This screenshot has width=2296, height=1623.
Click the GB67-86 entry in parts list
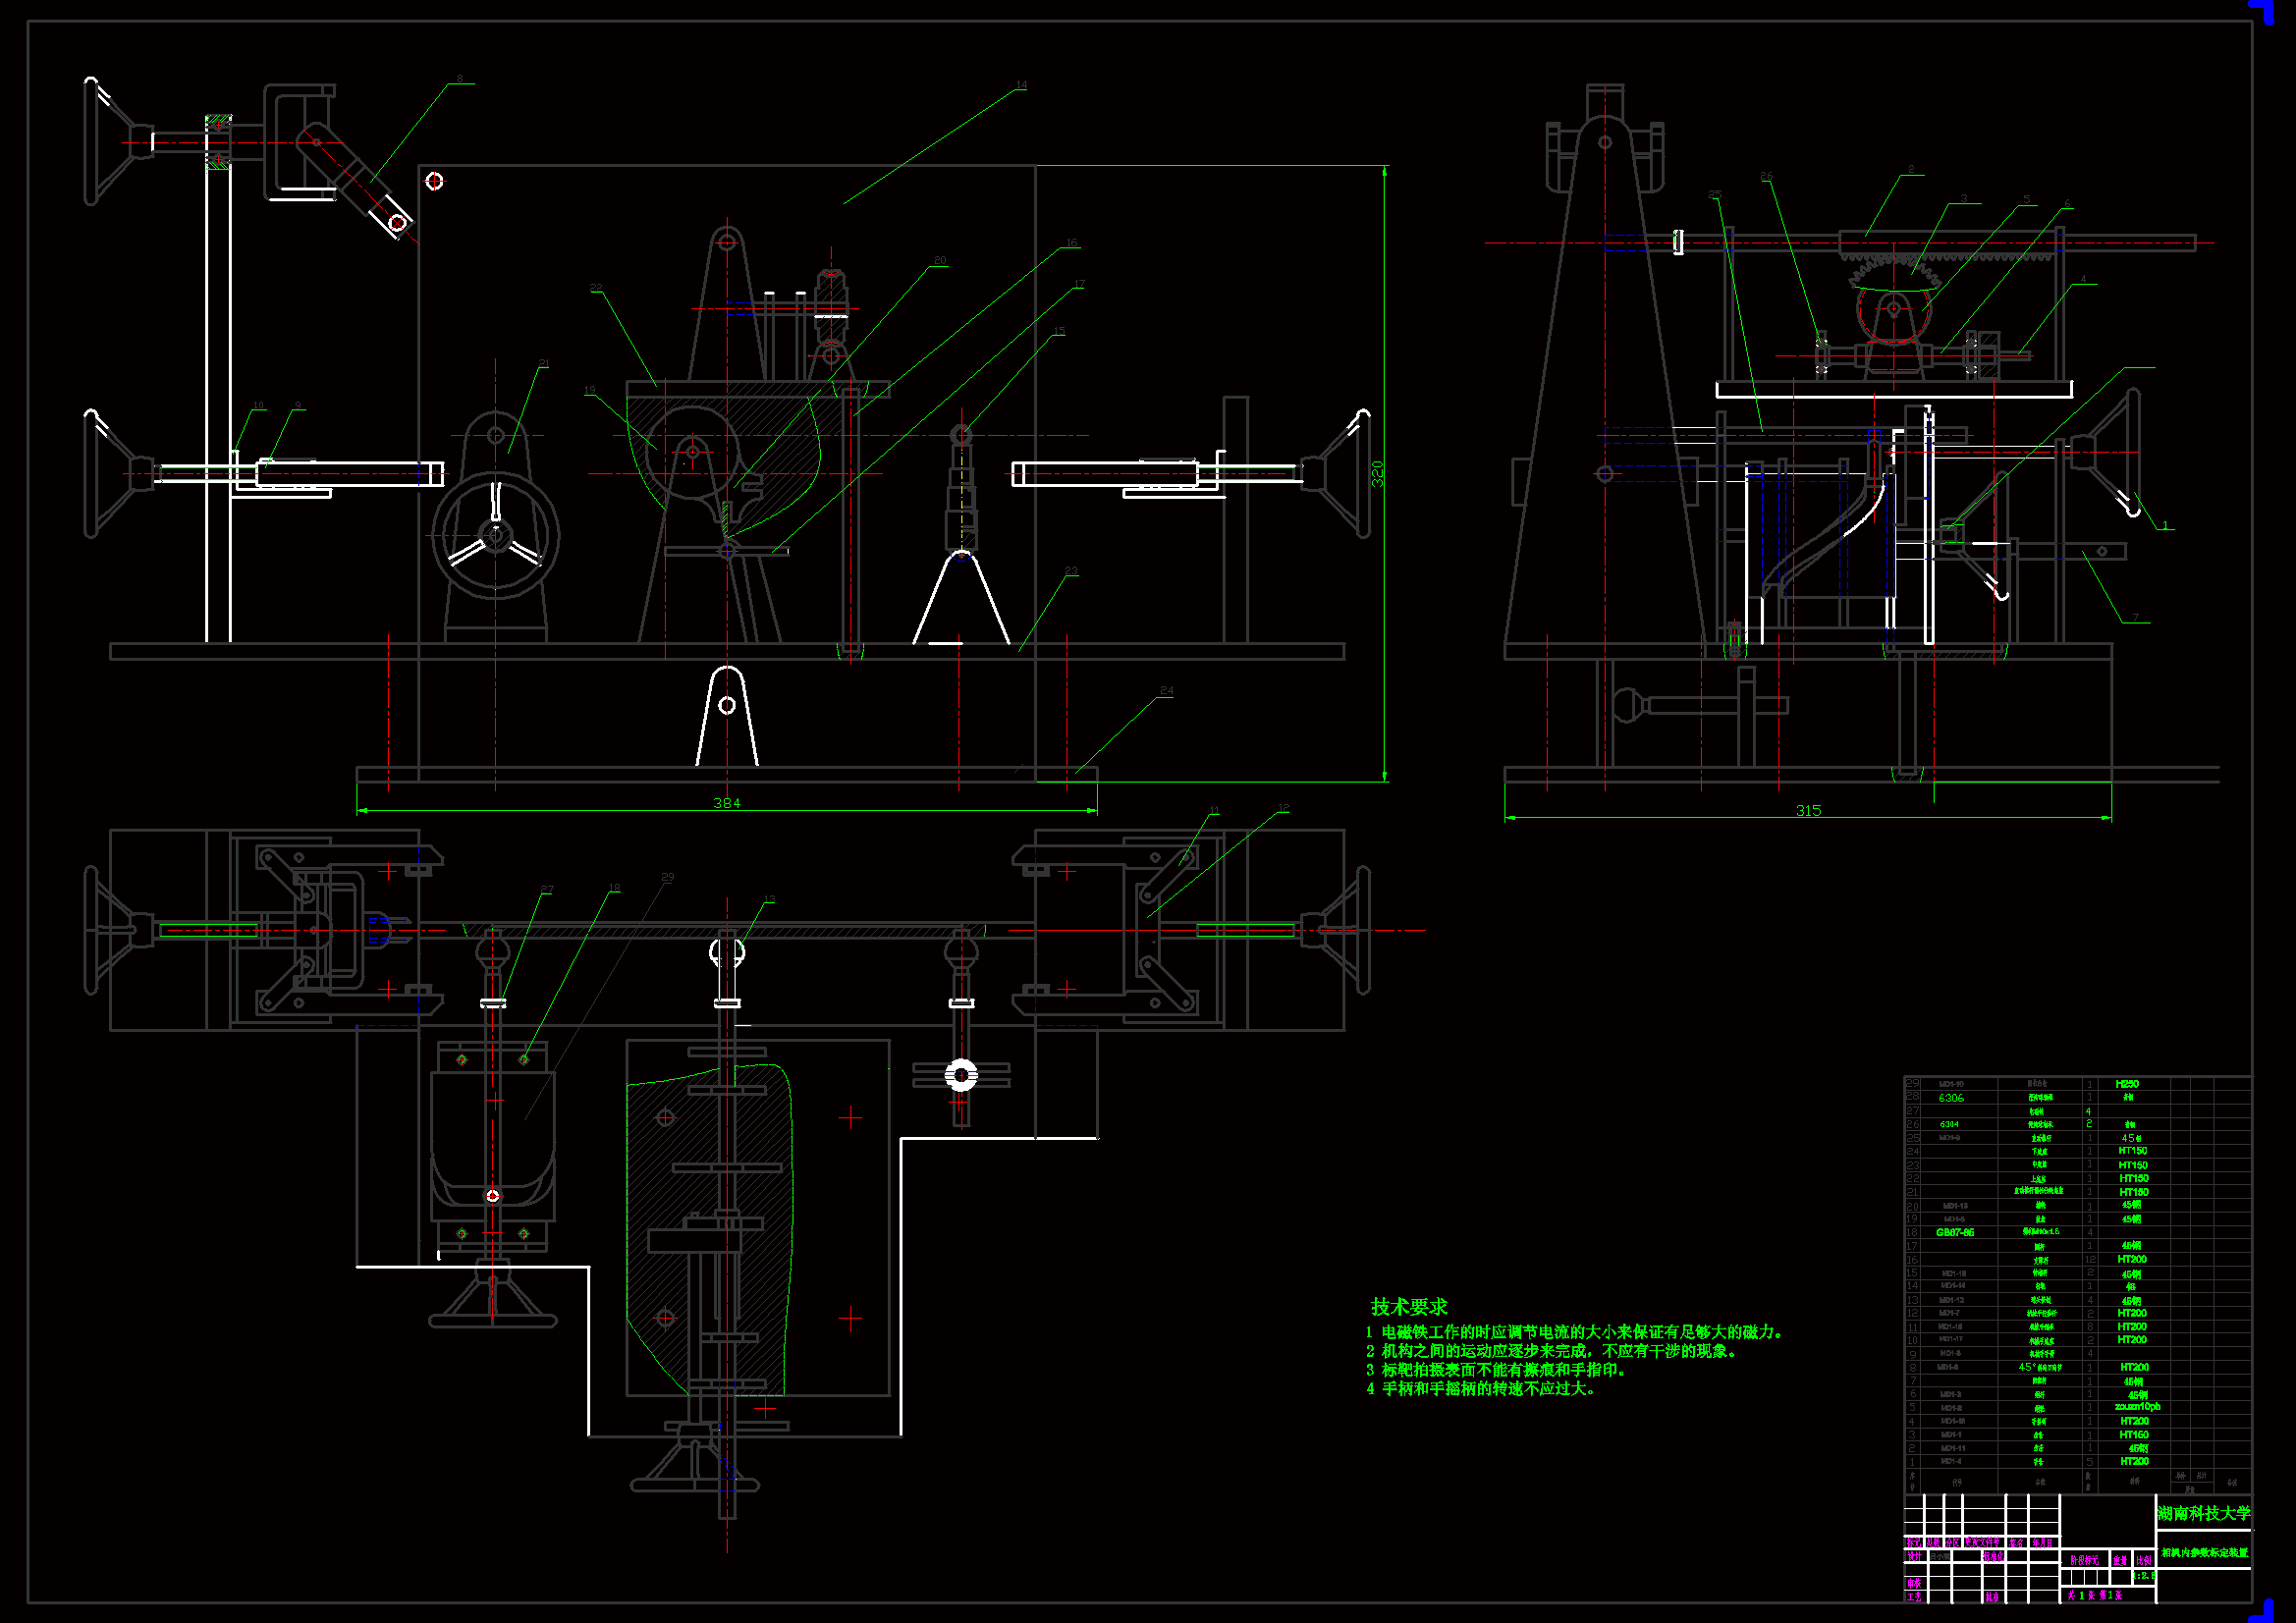click(1954, 1233)
